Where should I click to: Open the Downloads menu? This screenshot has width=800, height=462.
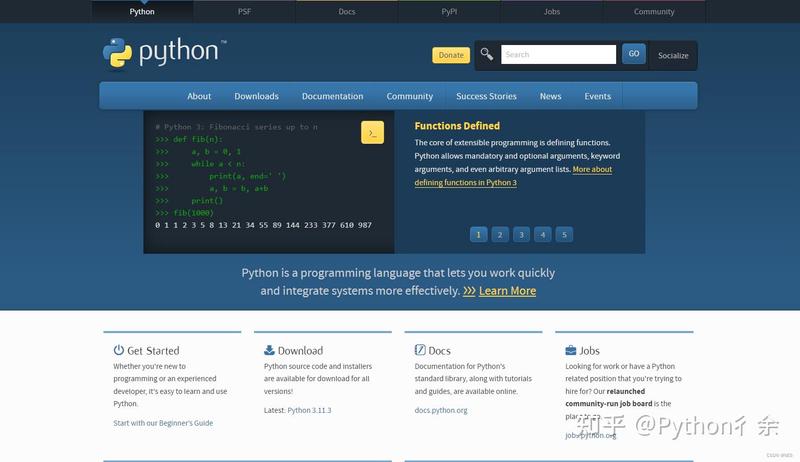257,96
